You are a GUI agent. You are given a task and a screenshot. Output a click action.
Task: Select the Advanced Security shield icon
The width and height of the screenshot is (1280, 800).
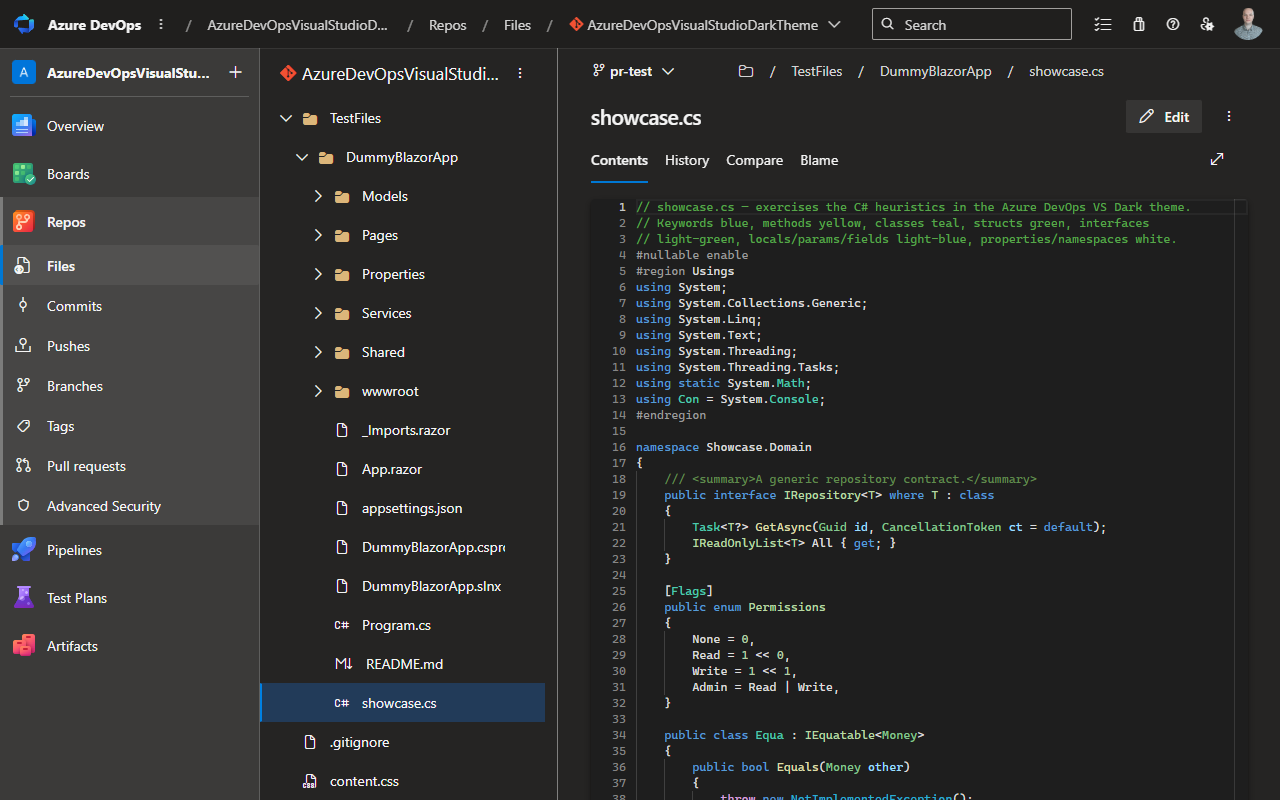click(x=23, y=506)
